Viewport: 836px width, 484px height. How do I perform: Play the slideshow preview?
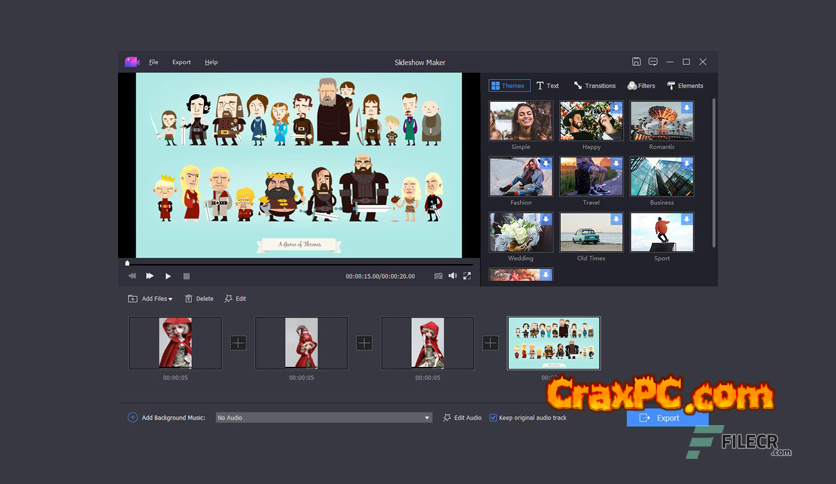point(168,276)
